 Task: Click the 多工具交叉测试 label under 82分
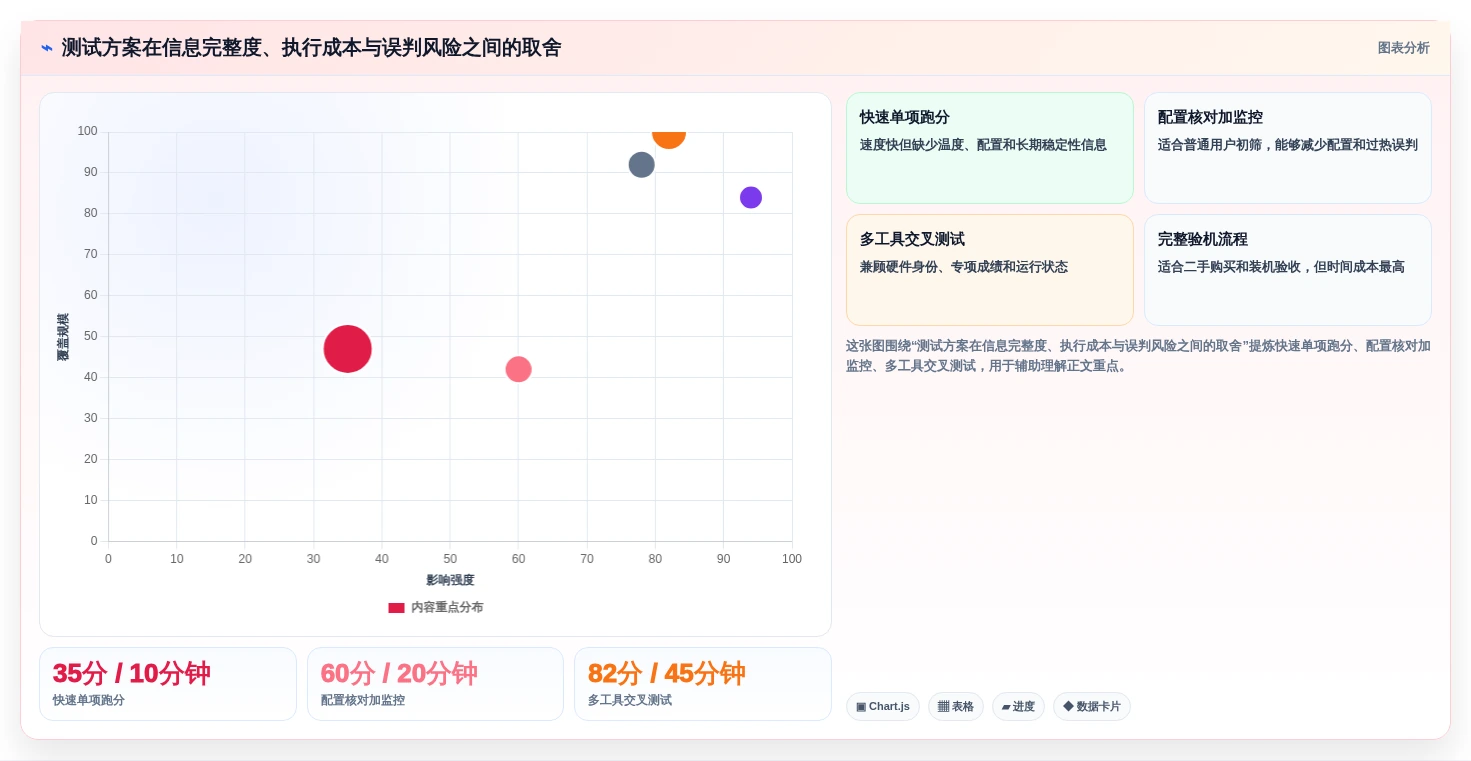pyautogui.click(x=630, y=700)
